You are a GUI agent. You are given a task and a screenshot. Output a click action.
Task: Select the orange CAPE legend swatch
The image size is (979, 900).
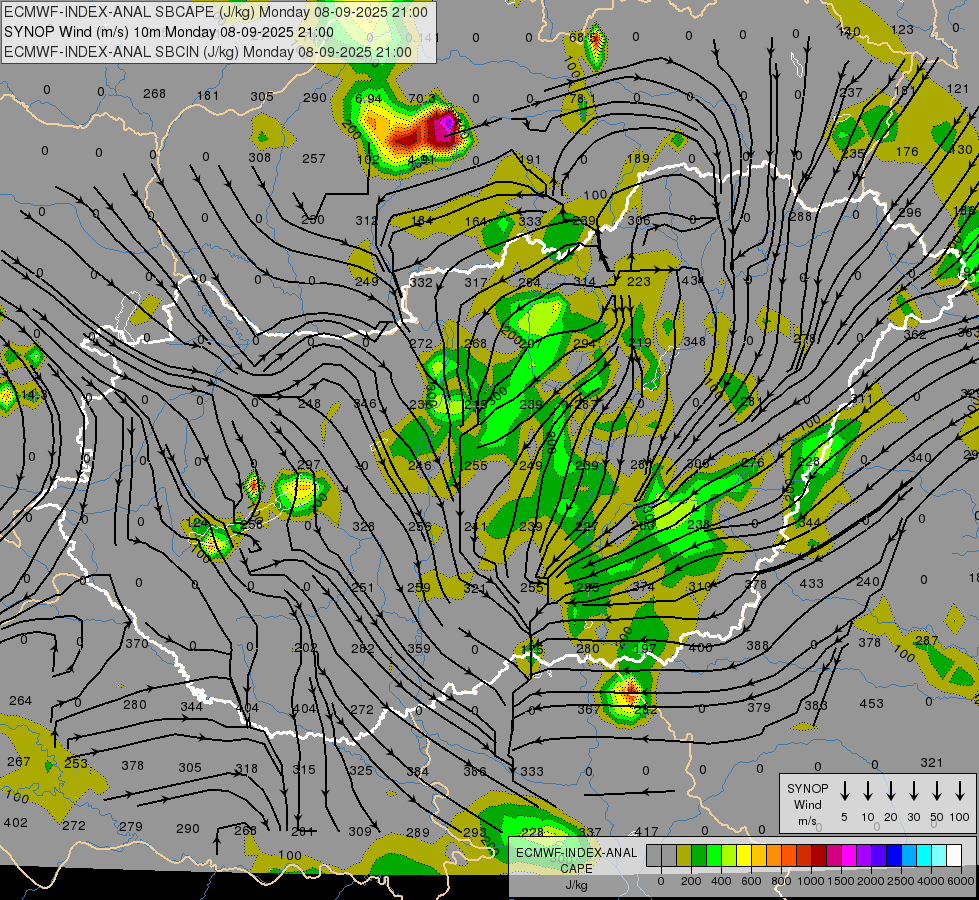[774, 855]
